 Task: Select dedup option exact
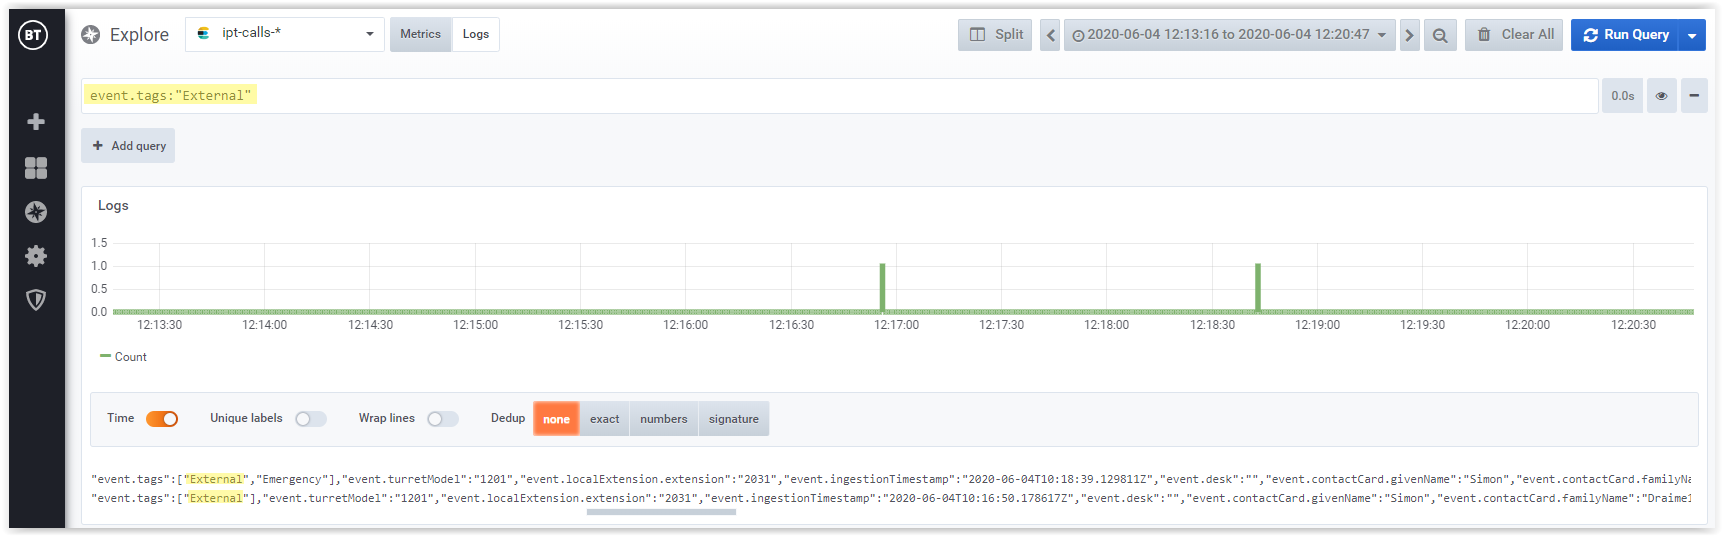[x=604, y=419]
